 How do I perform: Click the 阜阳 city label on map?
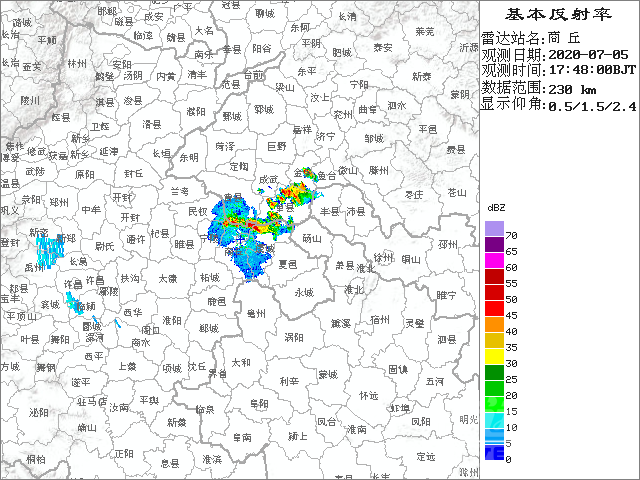point(257,402)
